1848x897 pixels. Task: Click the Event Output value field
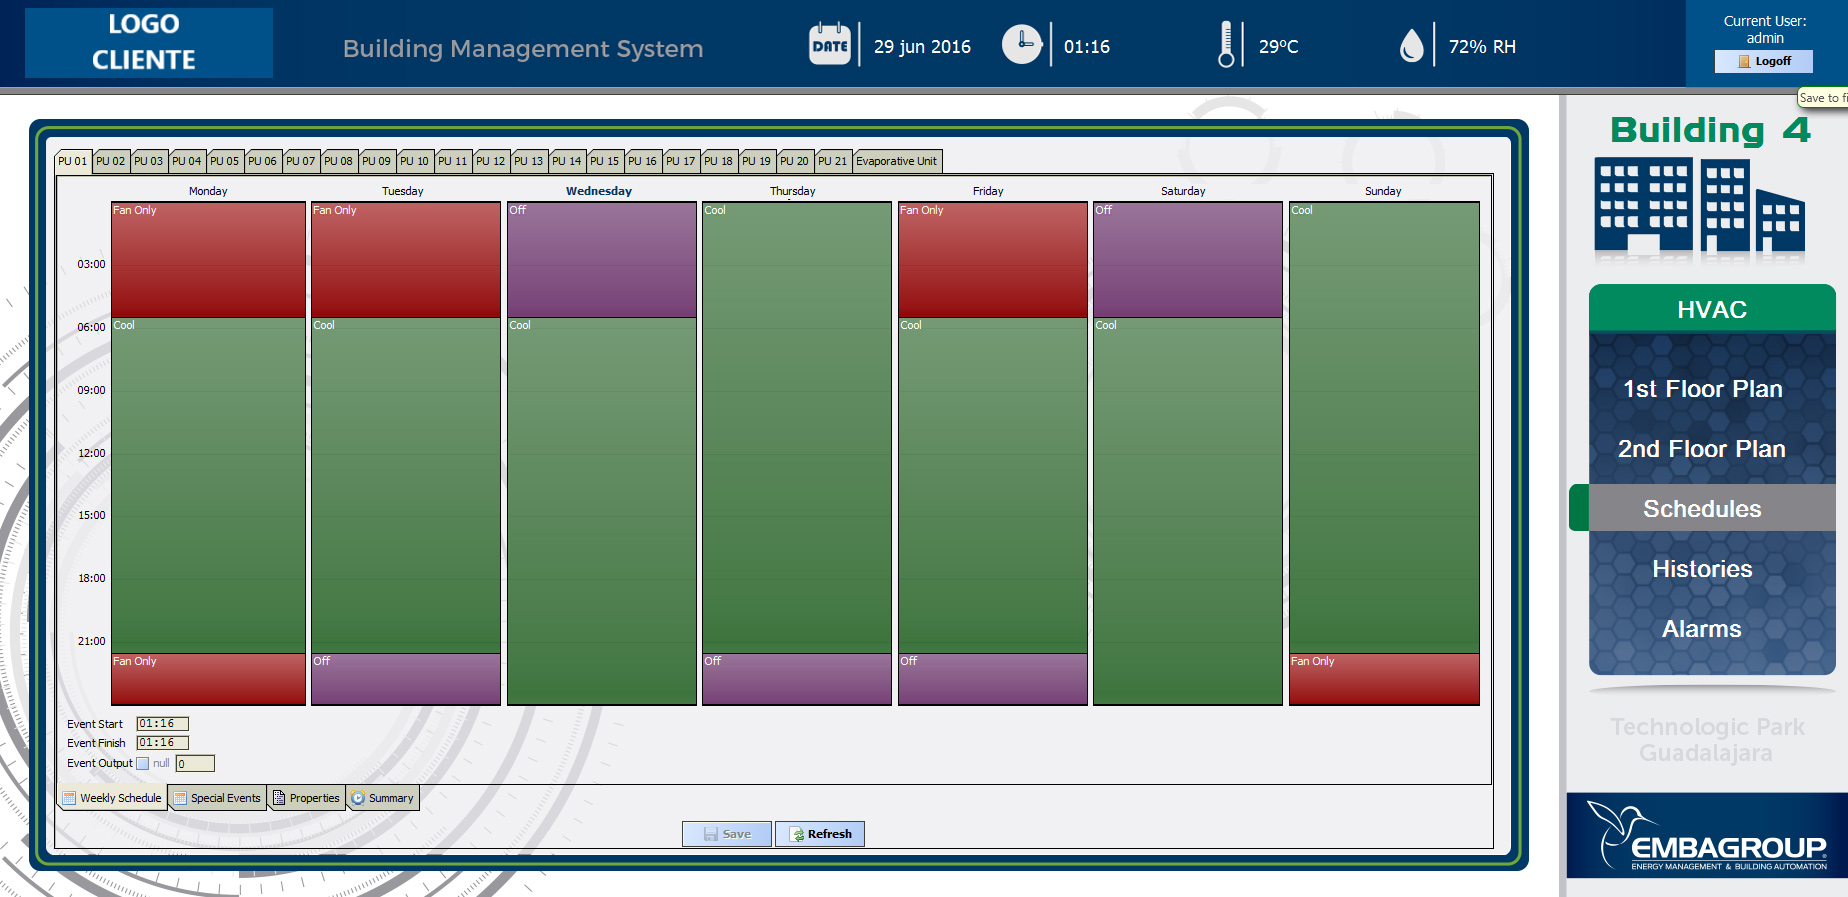[195, 764]
